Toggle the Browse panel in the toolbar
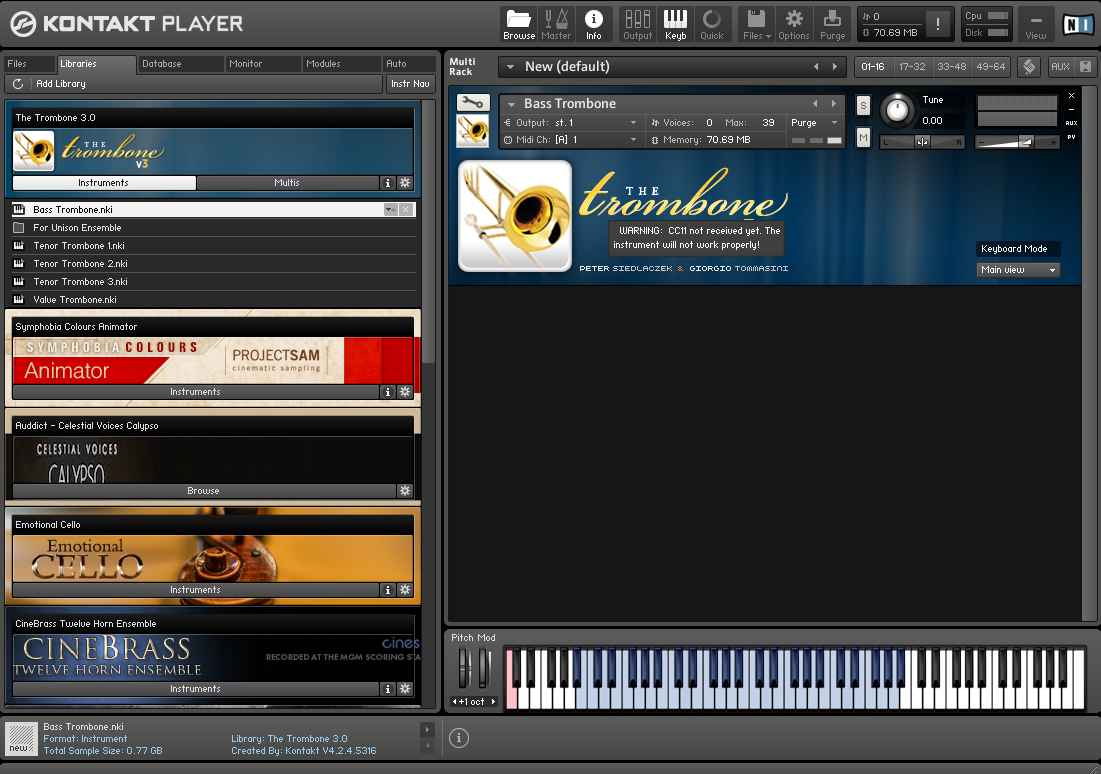1101x774 pixels. point(519,25)
